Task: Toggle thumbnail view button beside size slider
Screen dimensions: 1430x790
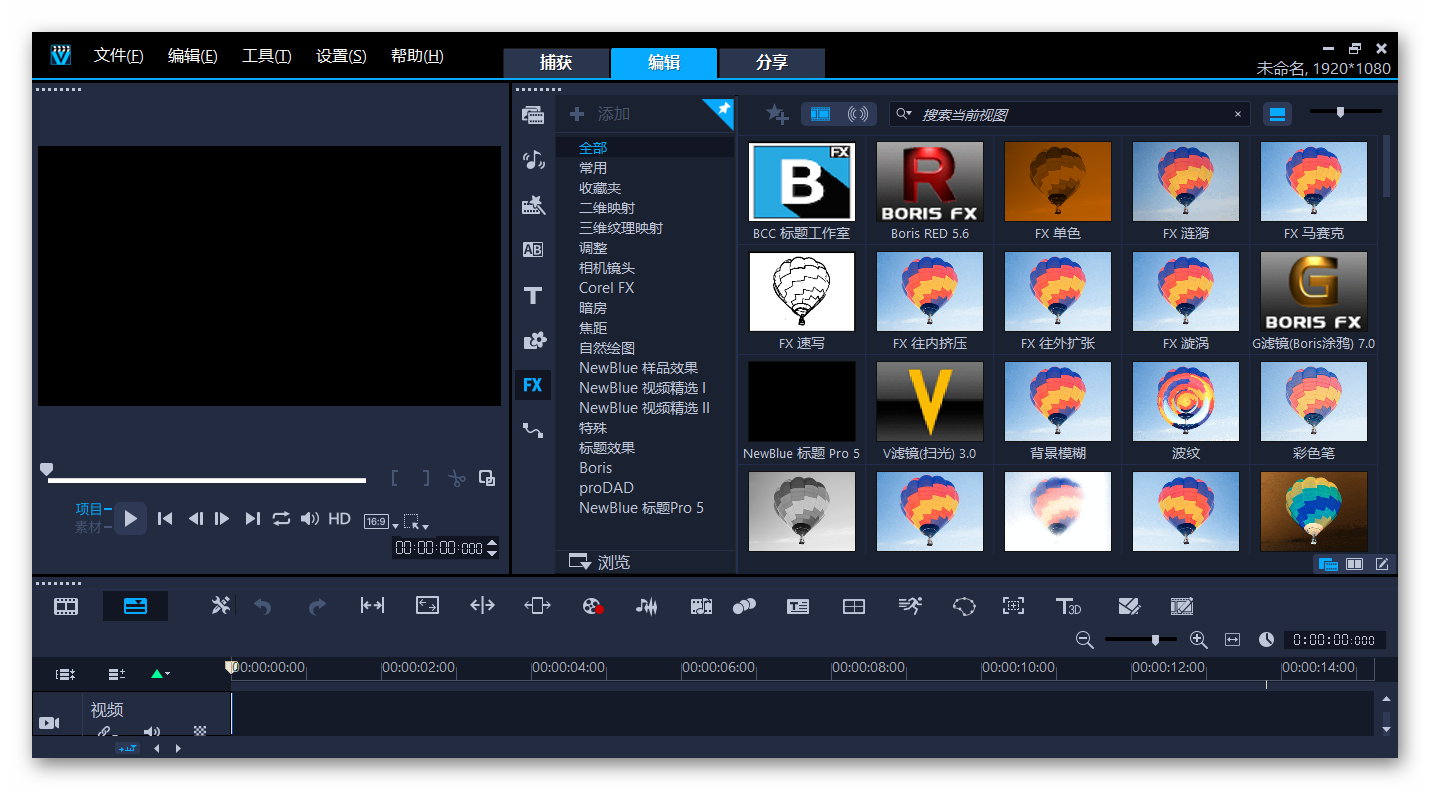Action: tap(1277, 114)
